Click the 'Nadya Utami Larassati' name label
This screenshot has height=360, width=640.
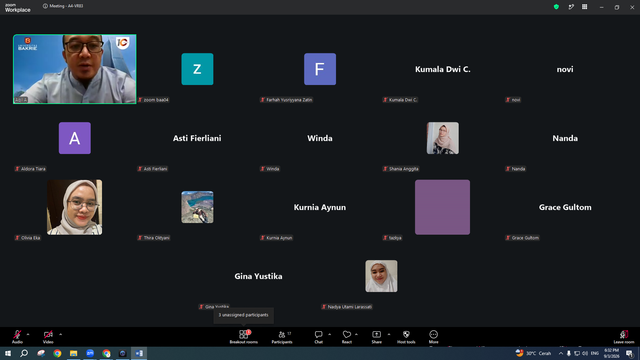point(347,307)
